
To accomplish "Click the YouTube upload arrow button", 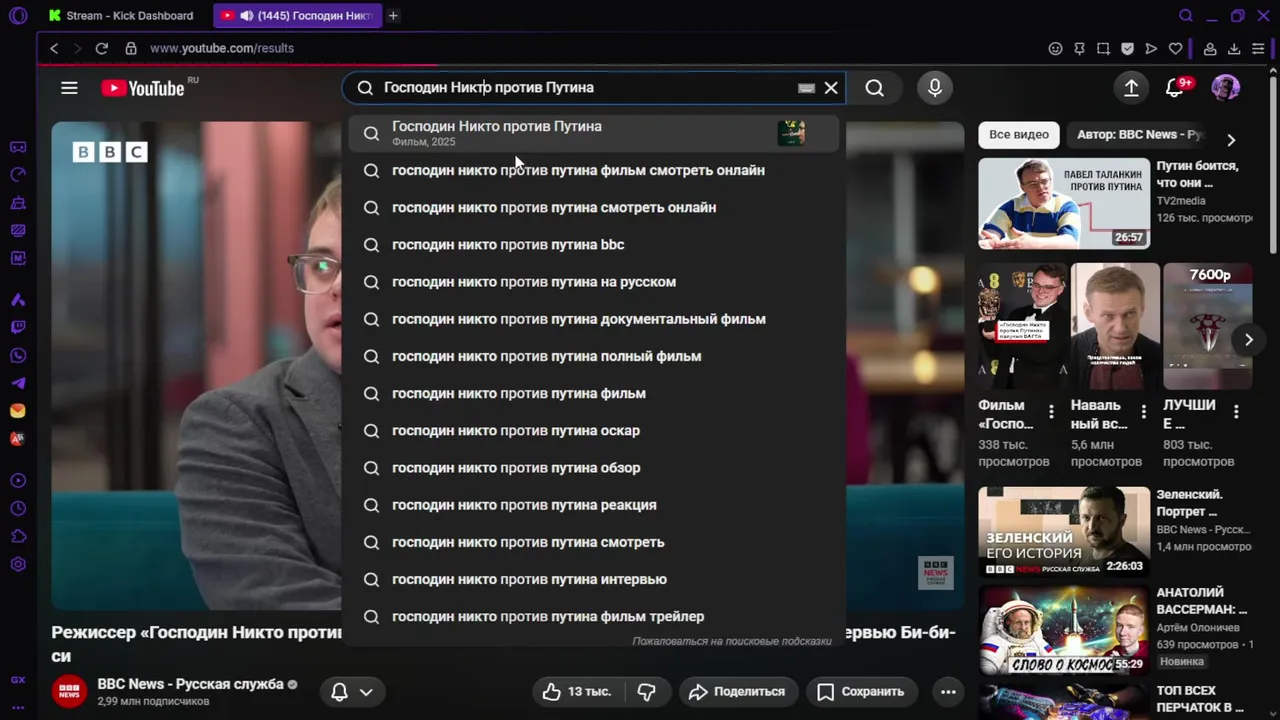I will tap(1131, 88).
